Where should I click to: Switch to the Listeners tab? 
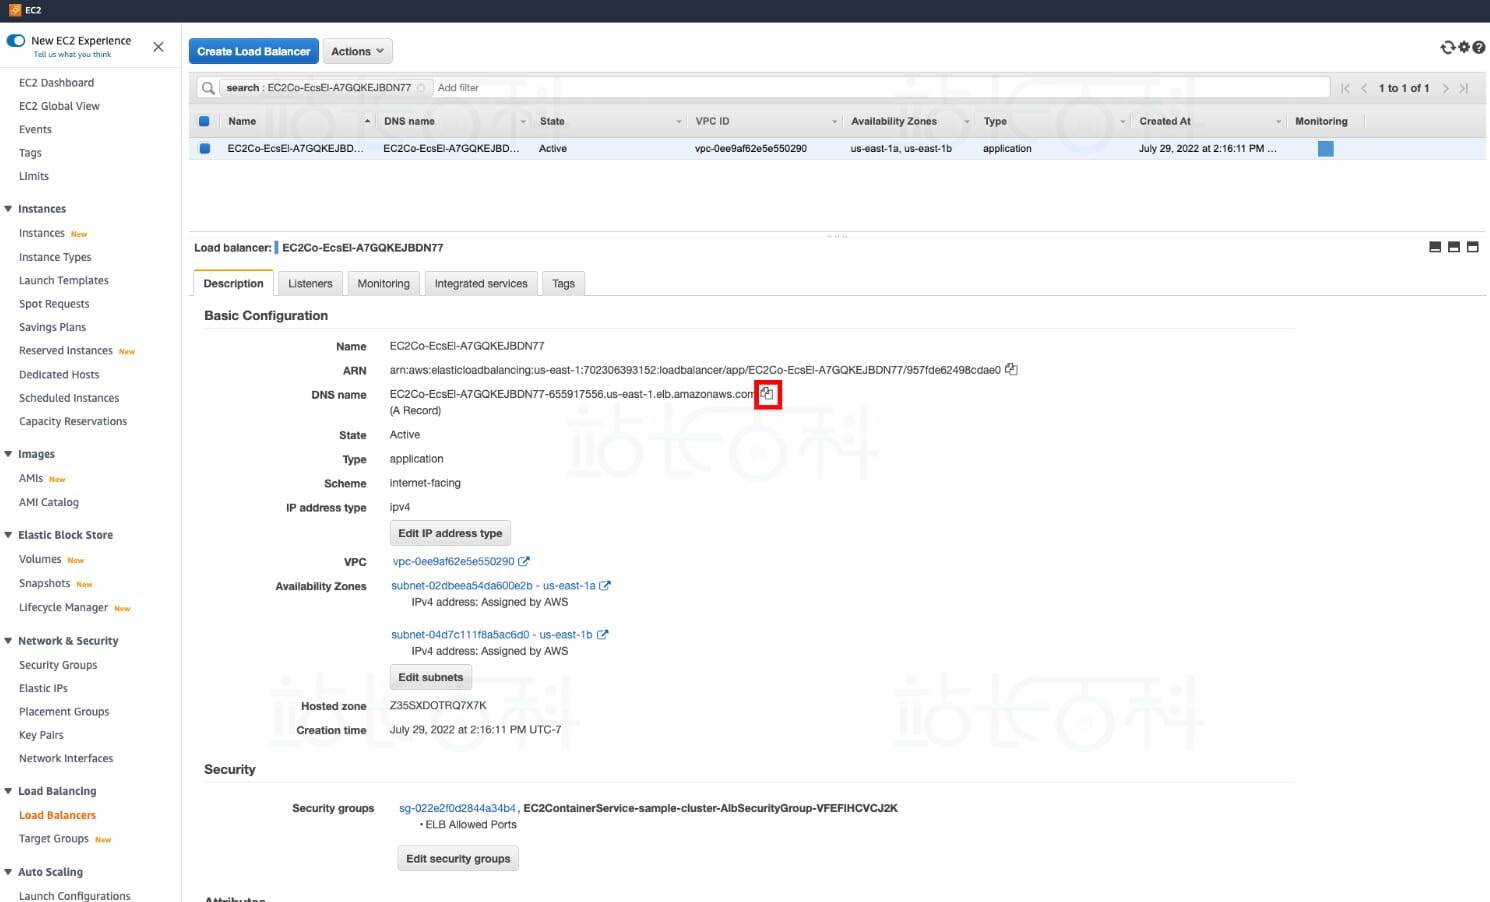click(310, 284)
